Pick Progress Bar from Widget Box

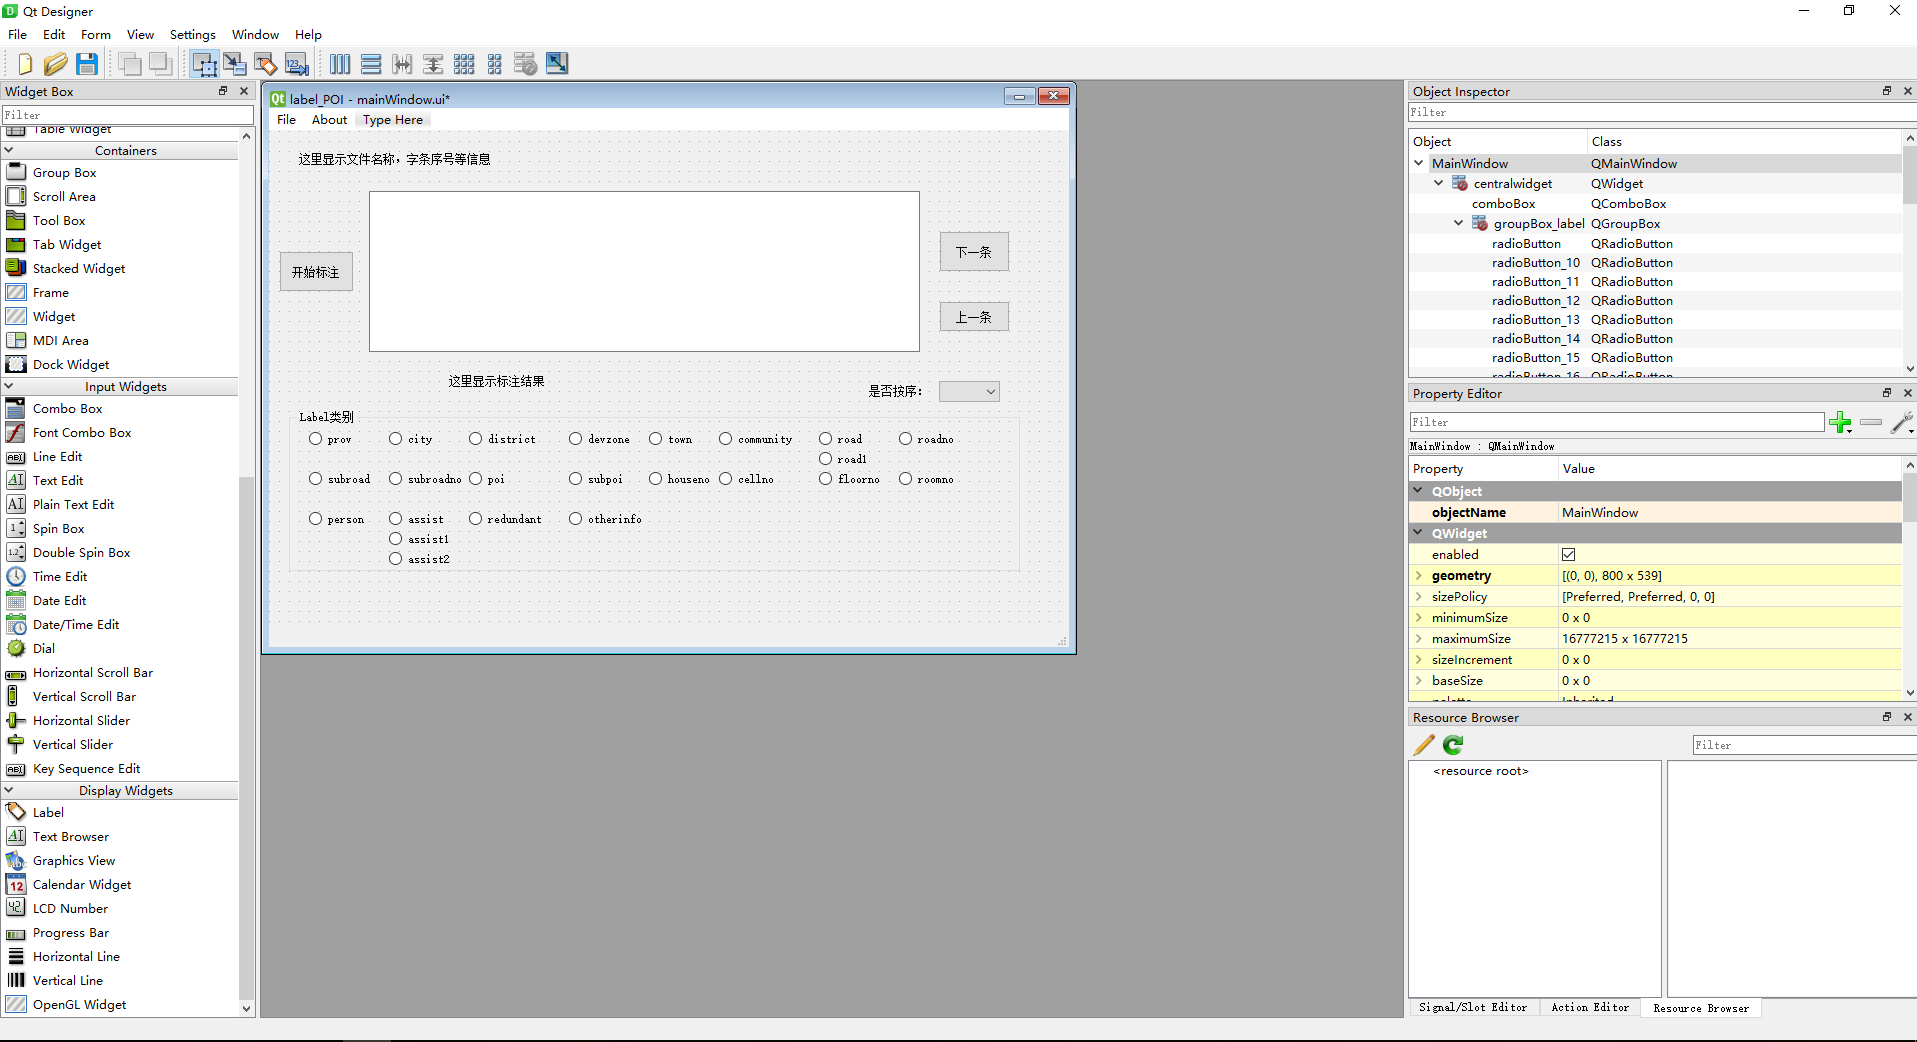(71, 933)
